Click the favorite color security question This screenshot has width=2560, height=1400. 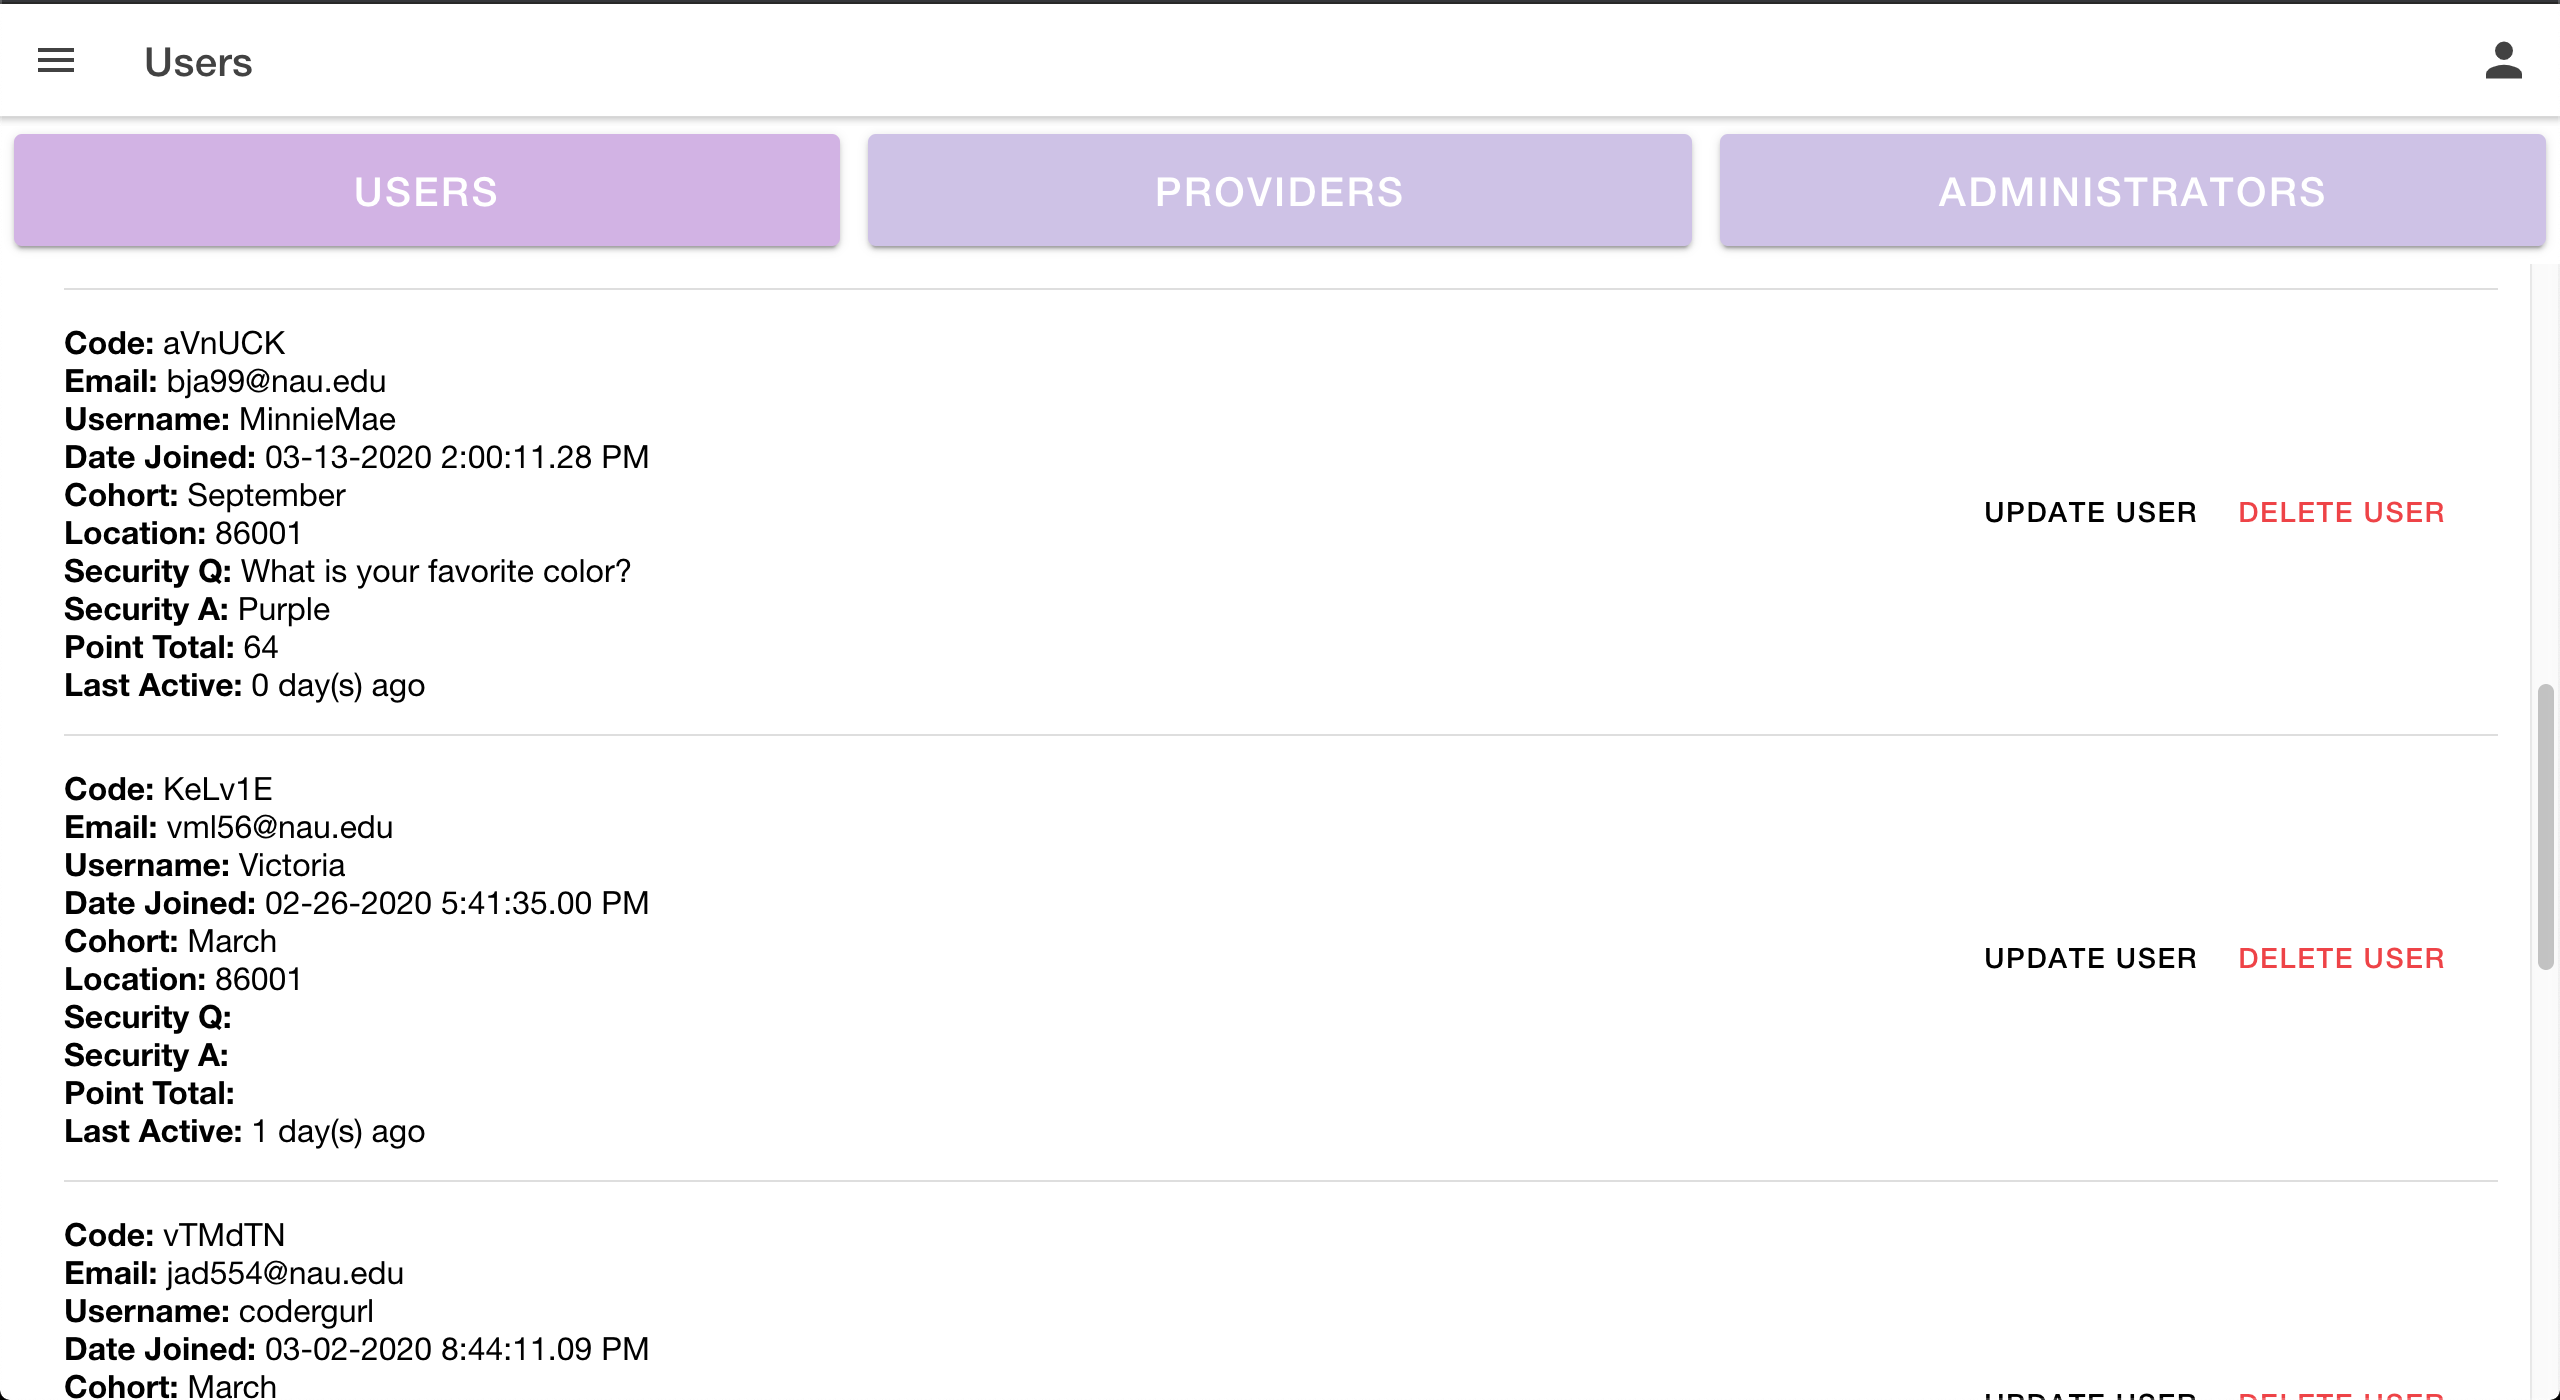point(436,571)
